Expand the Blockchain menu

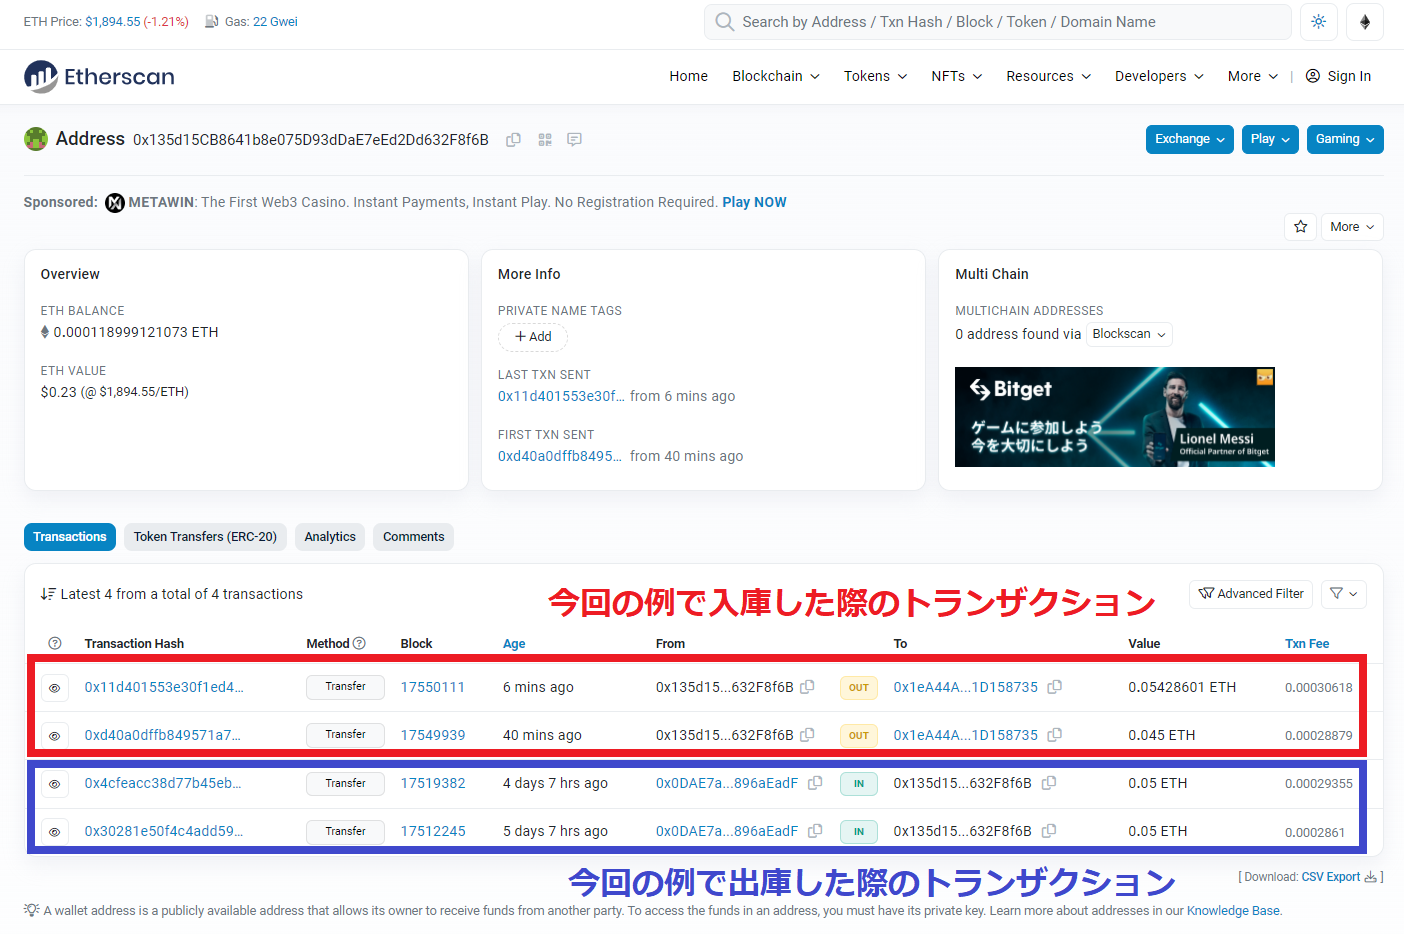tap(776, 76)
